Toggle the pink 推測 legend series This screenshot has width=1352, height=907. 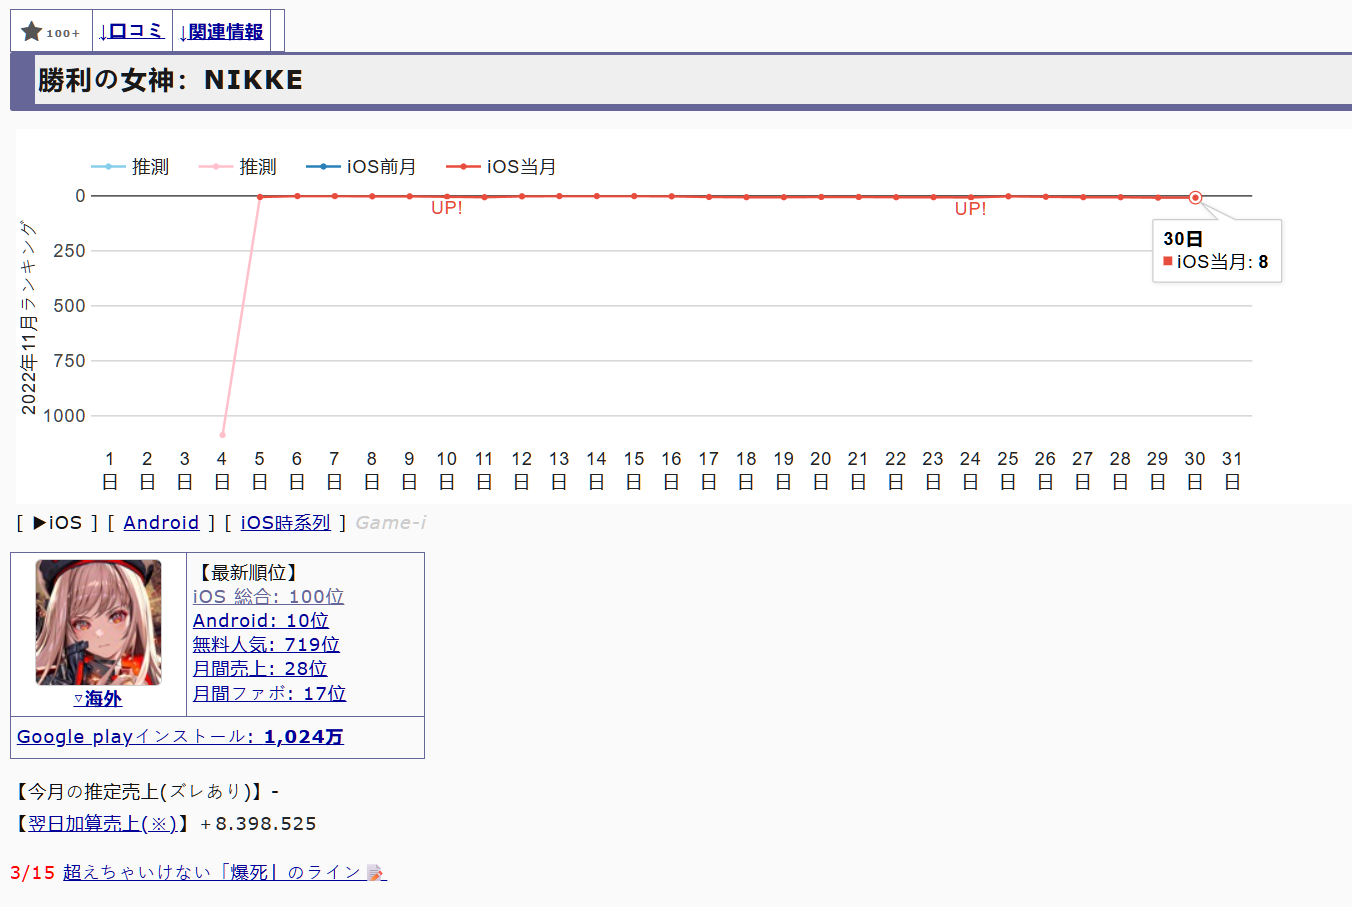(238, 167)
